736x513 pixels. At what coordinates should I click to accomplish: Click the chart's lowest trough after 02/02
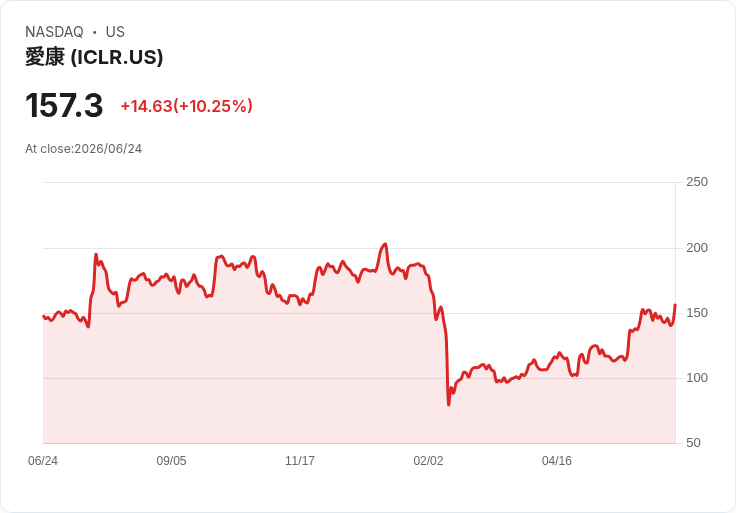[x=449, y=404]
